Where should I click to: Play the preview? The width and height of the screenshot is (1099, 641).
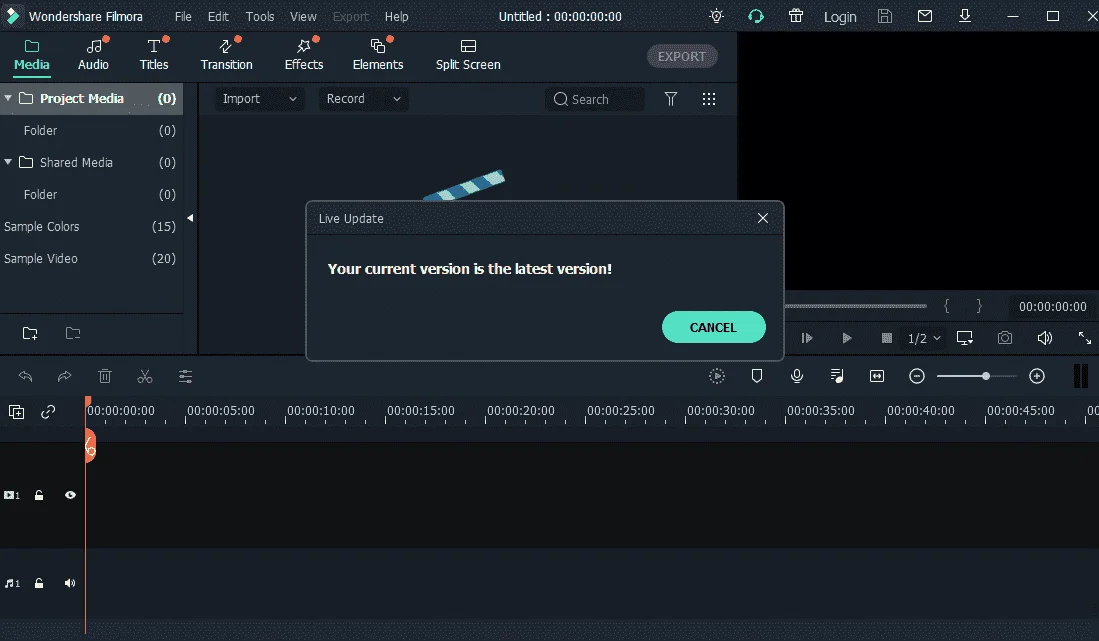846,338
